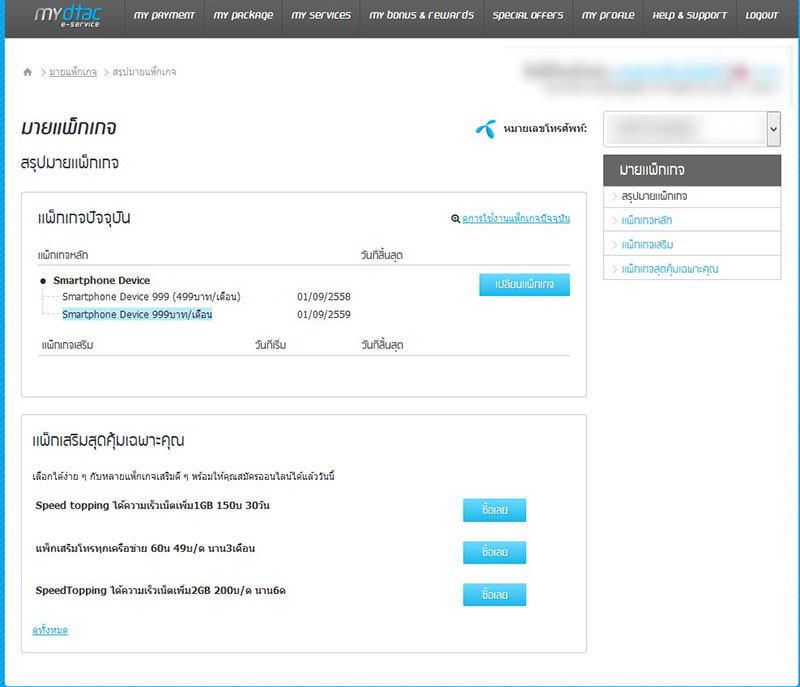Click the Smartphone Device tree root item
The width and height of the screenshot is (800, 687).
(x=102, y=281)
